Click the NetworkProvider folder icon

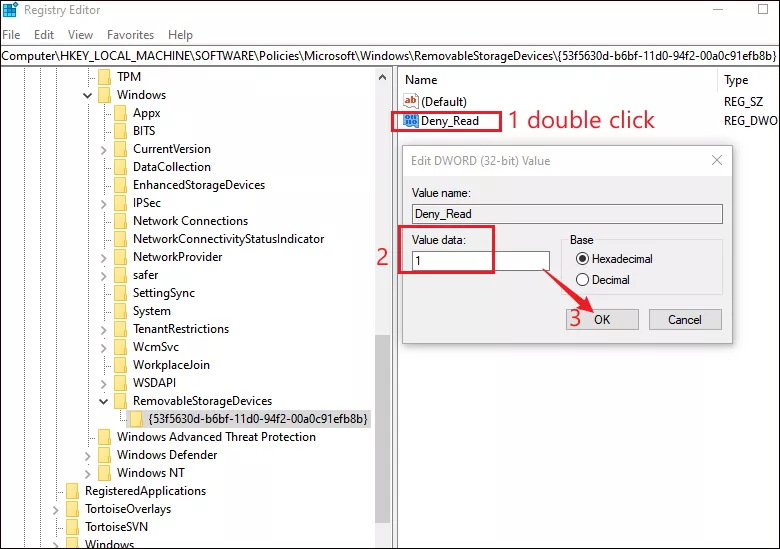pyautogui.click(x=120, y=257)
